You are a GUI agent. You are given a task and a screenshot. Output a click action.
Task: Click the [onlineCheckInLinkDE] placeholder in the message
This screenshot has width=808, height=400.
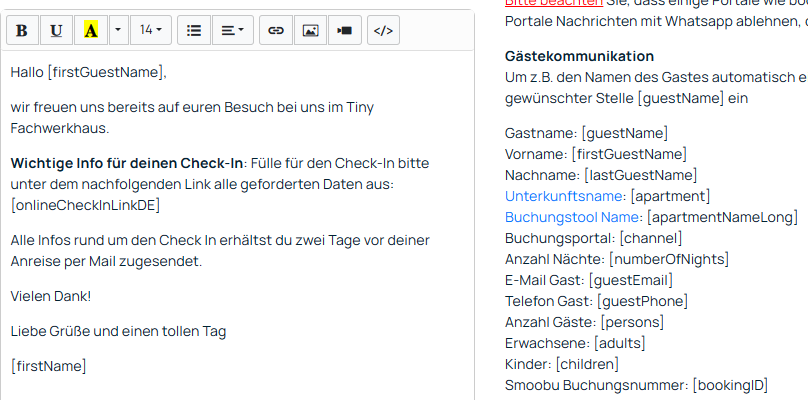click(86, 205)
